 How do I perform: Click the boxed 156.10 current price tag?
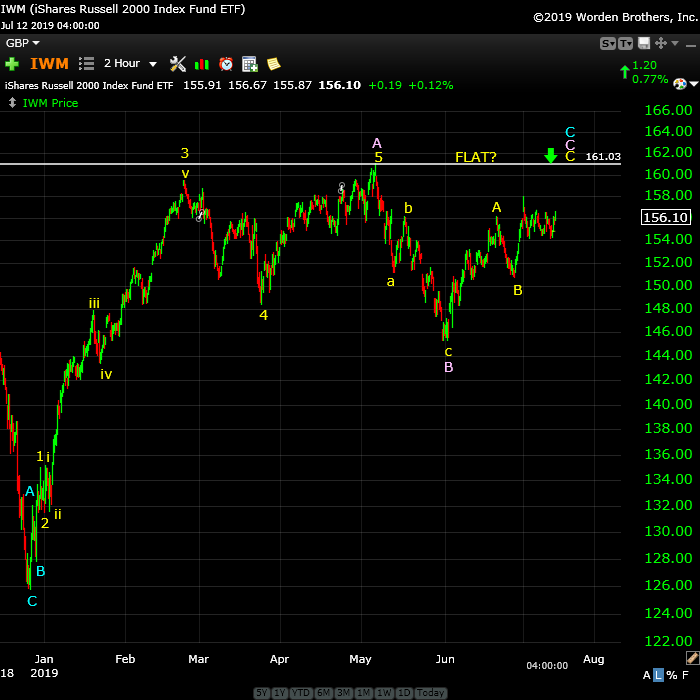point(666,217)
